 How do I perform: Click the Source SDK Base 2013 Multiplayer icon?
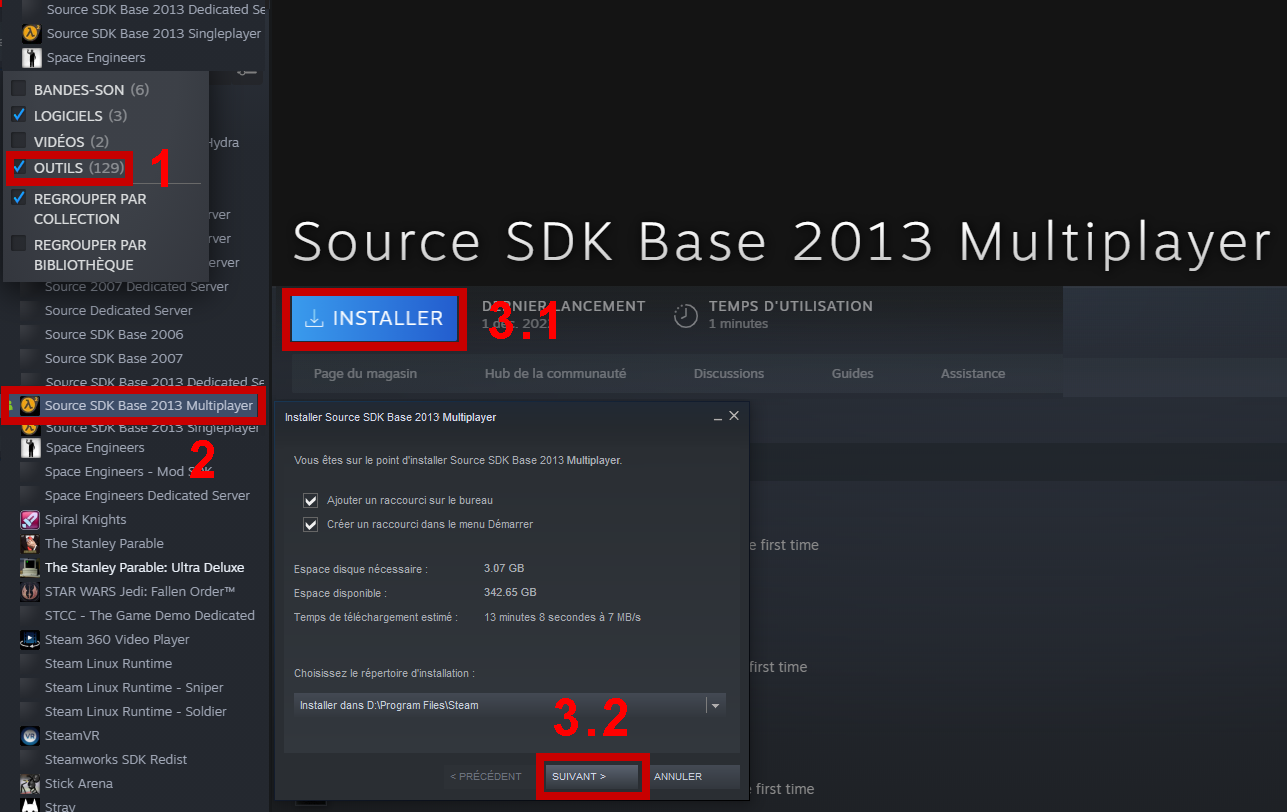tap(30, 406)
